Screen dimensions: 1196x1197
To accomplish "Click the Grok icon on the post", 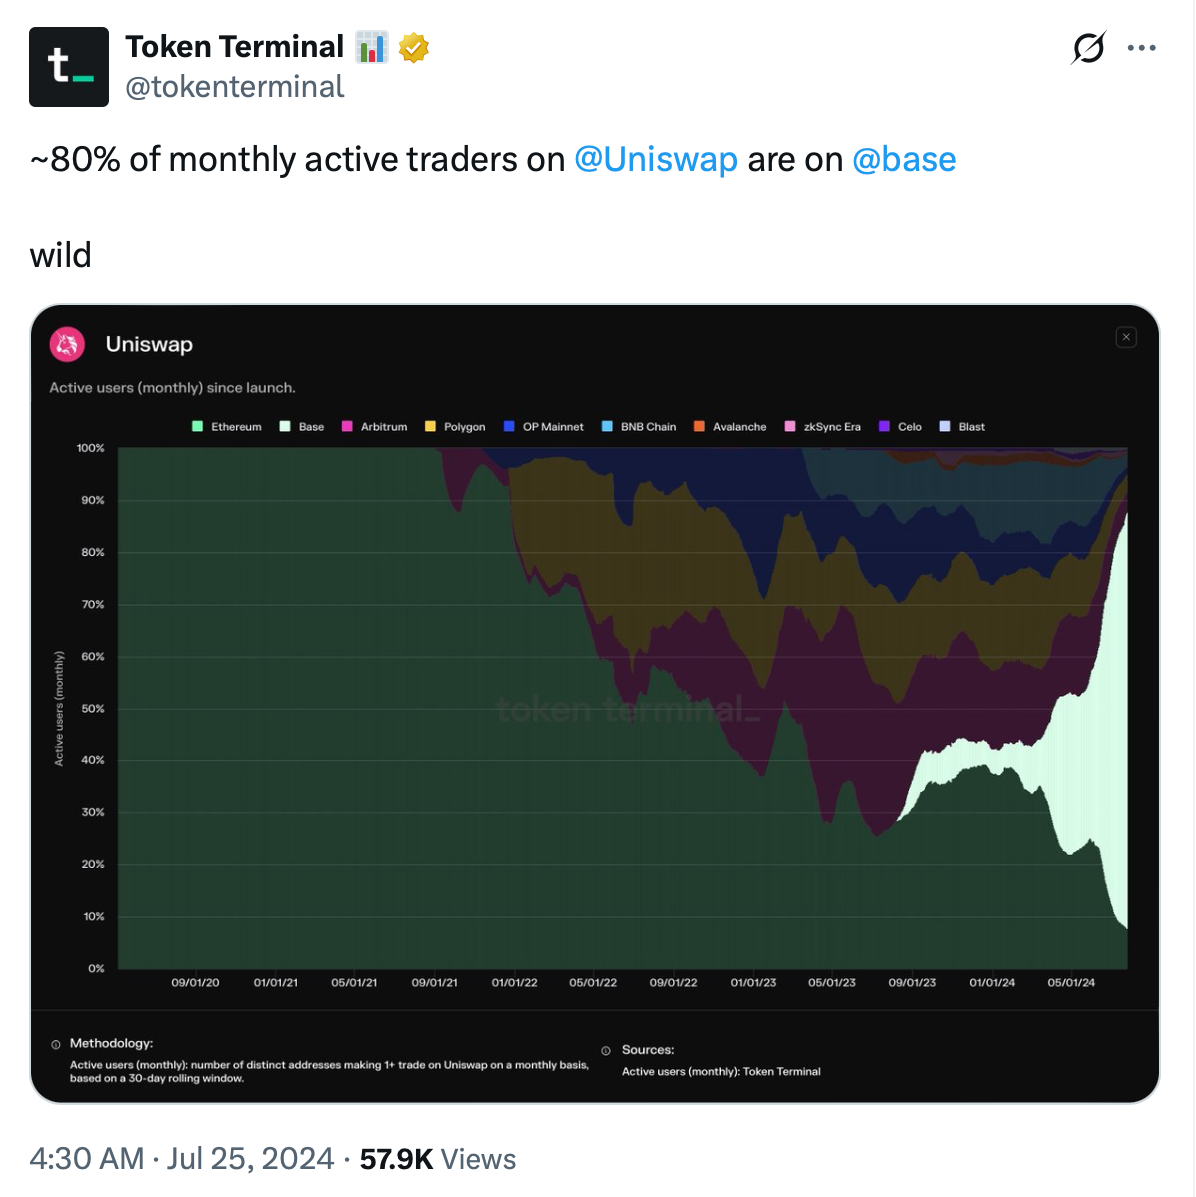I will click(x=1088, y=47).
